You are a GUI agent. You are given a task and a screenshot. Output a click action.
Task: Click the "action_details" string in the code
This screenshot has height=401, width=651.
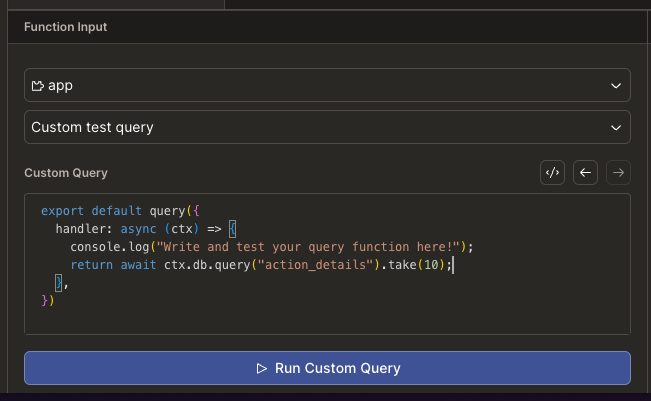click(315, 265)
